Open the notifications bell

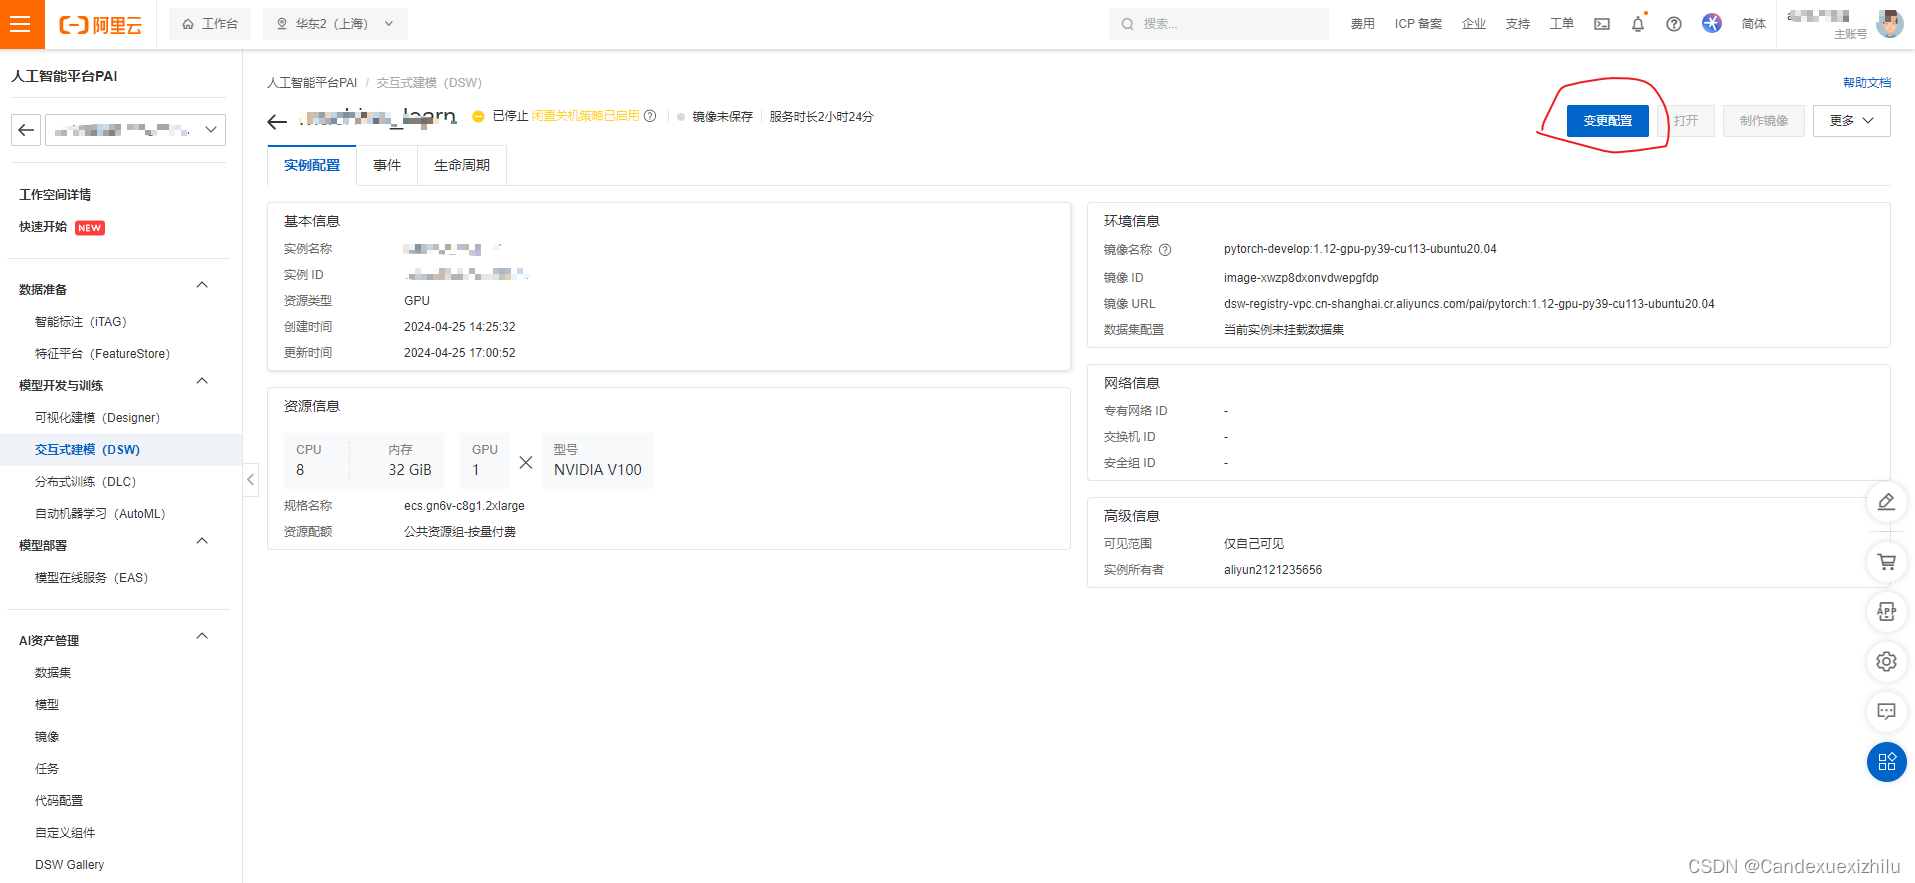pyautogui.click(x=1638, y=24)
